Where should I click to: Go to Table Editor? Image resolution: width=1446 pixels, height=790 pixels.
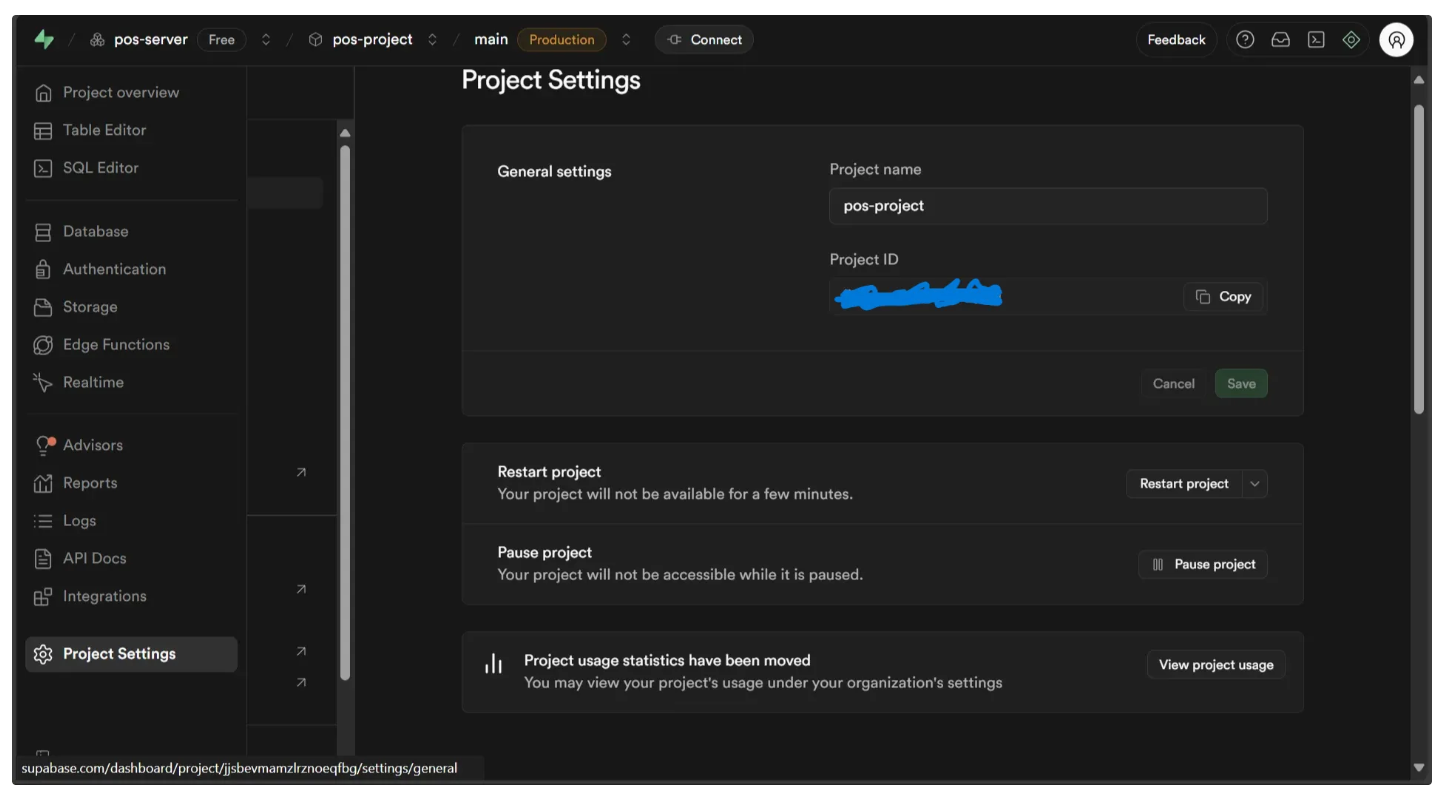click(x=104, y=130)
